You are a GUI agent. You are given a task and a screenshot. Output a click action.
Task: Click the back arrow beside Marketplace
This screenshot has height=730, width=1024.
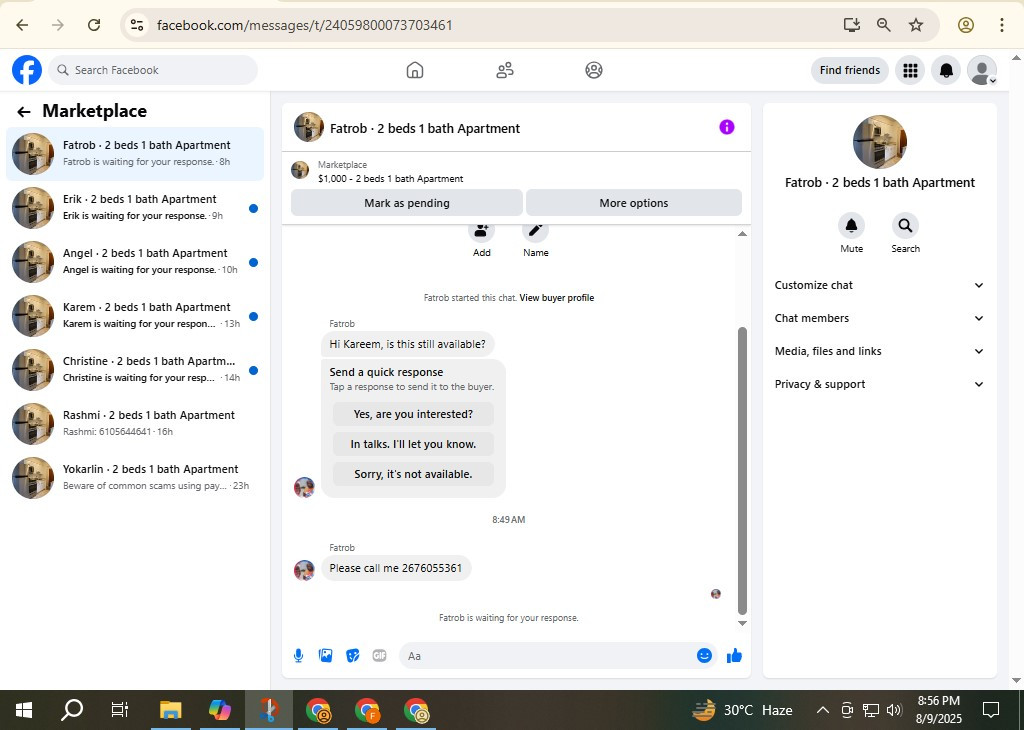(24, 112)
